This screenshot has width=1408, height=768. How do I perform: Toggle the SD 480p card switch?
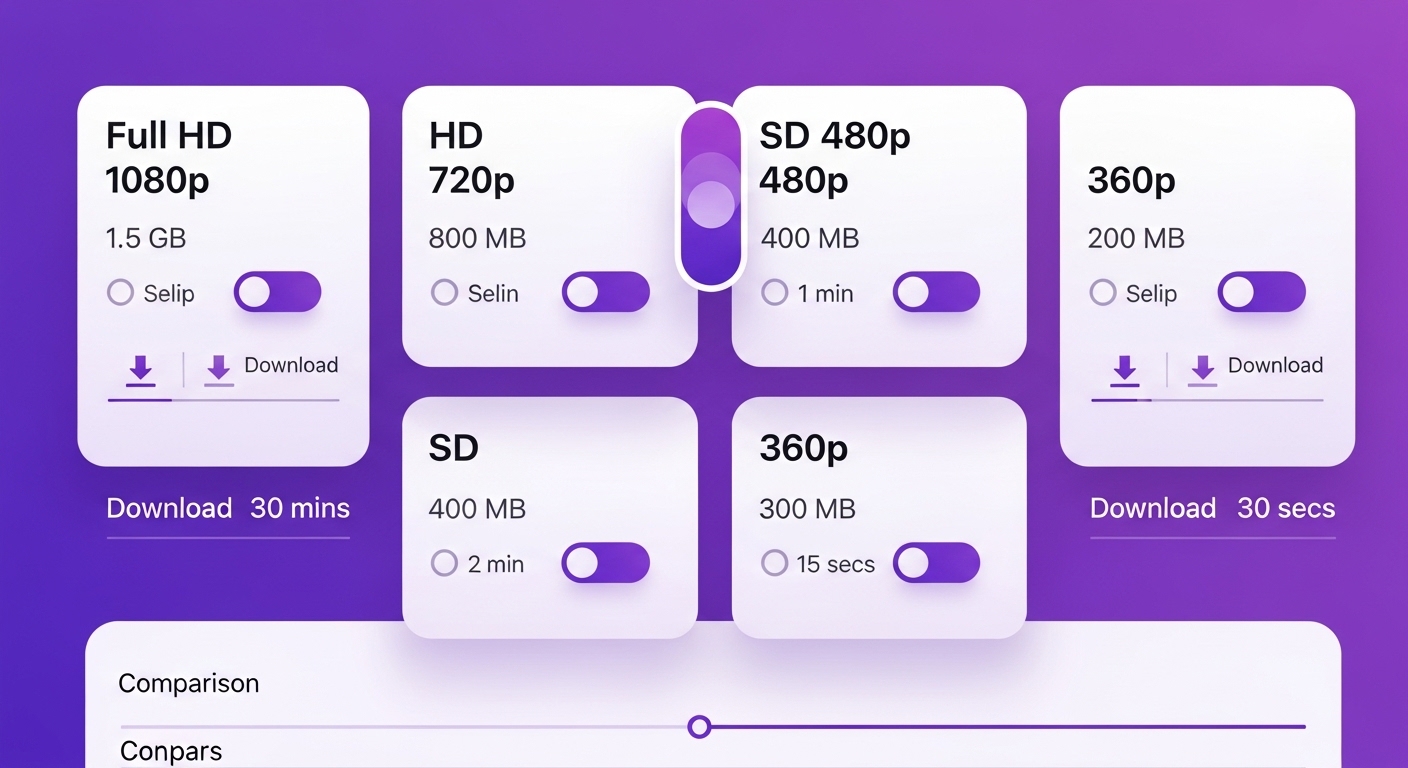tap(936, 292)
